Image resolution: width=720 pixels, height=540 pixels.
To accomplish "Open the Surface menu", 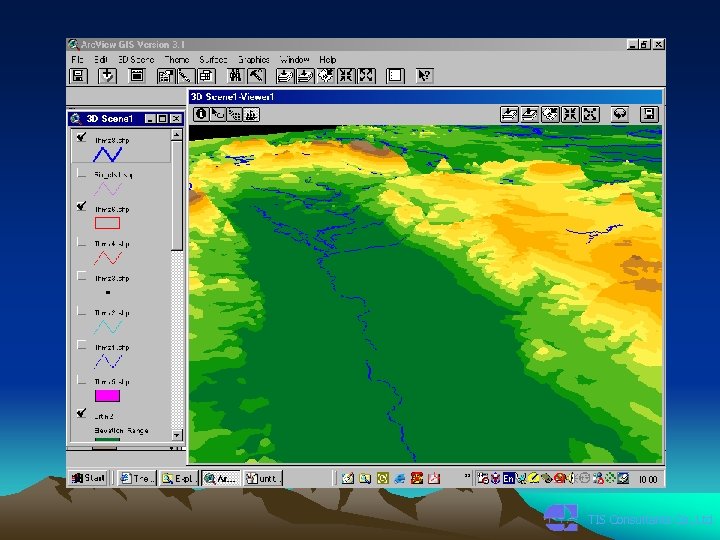I will click(x=213, y=60).
